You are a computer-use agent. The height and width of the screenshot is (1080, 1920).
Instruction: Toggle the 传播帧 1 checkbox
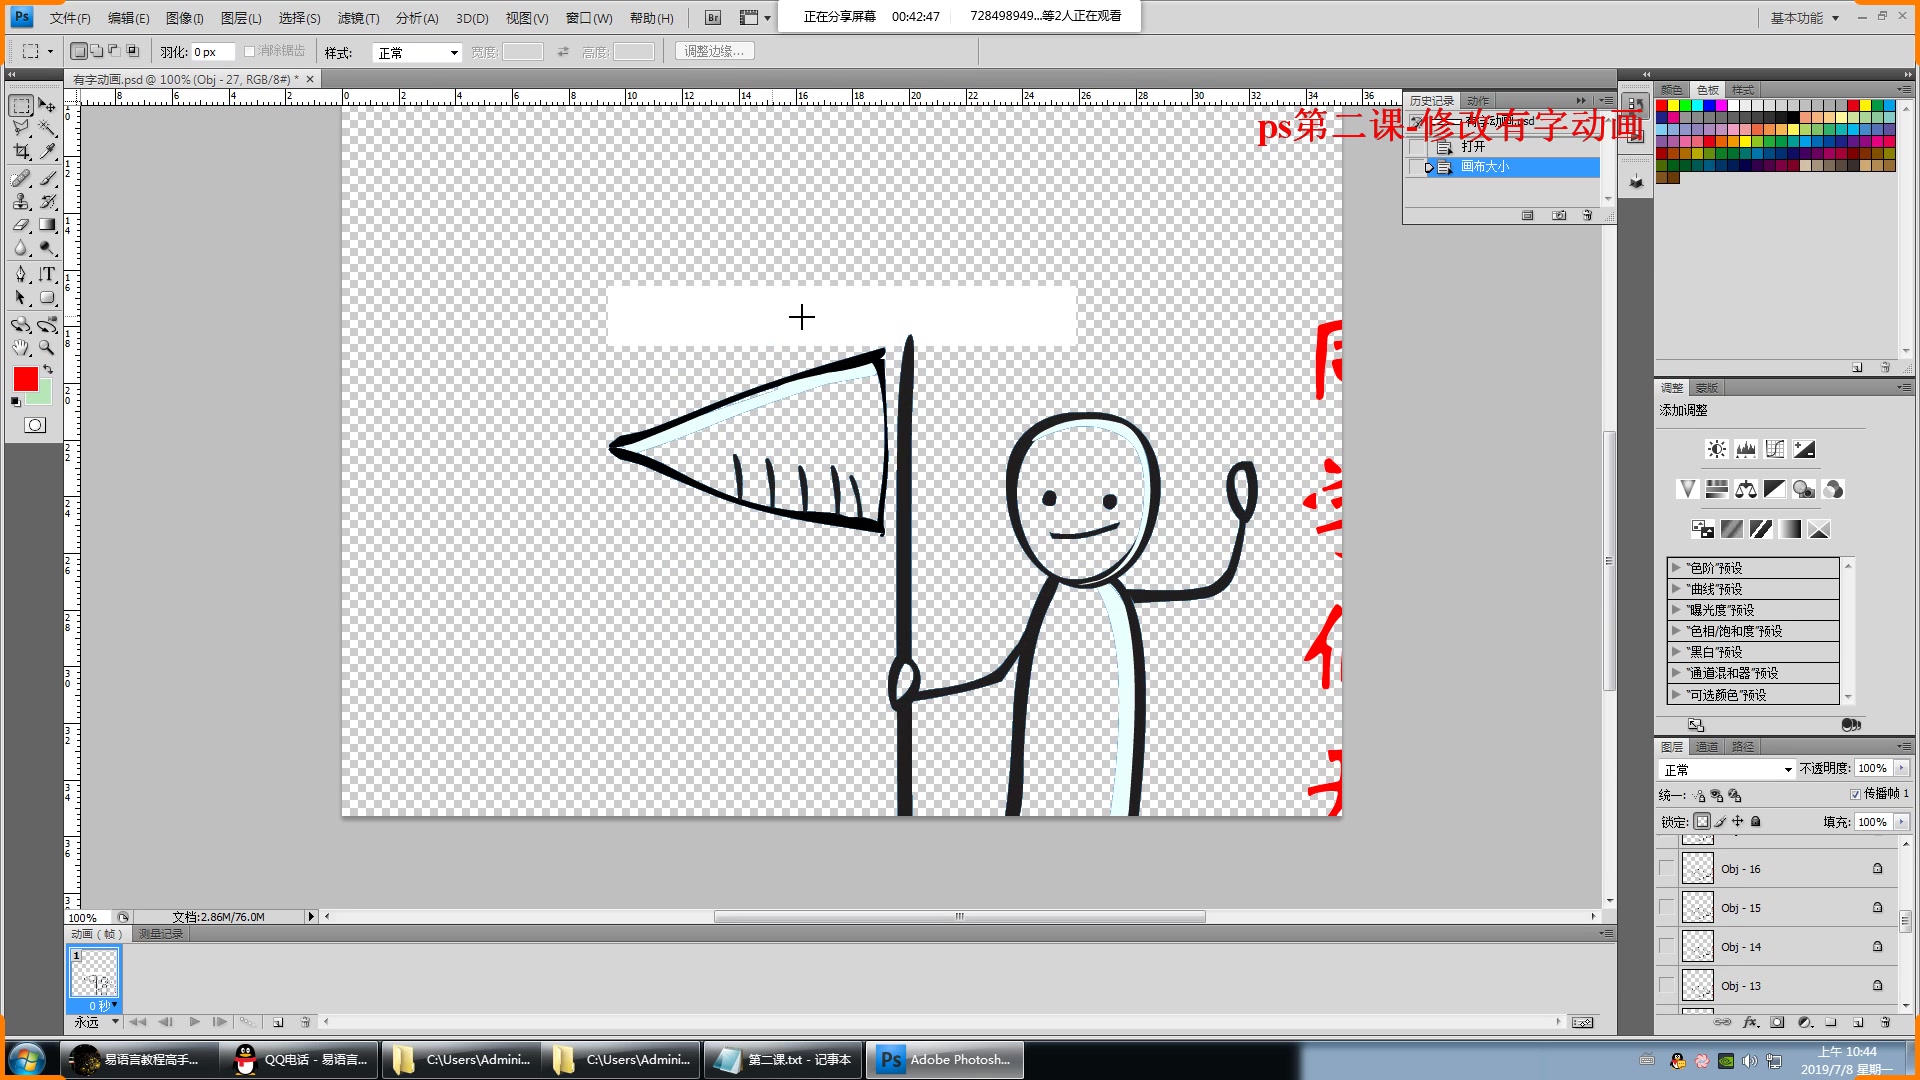[1856, 794]
